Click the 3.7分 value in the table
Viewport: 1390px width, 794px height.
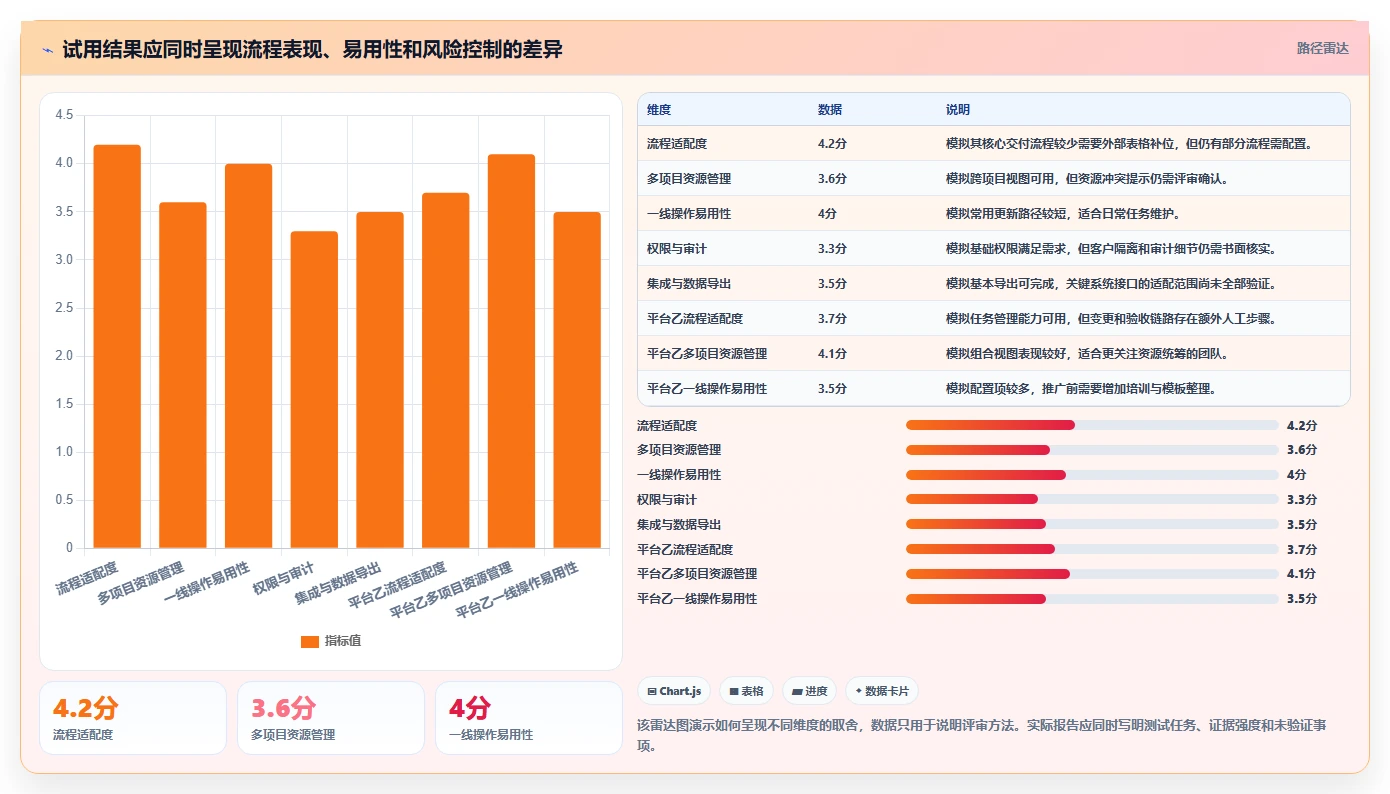point(832,318)
